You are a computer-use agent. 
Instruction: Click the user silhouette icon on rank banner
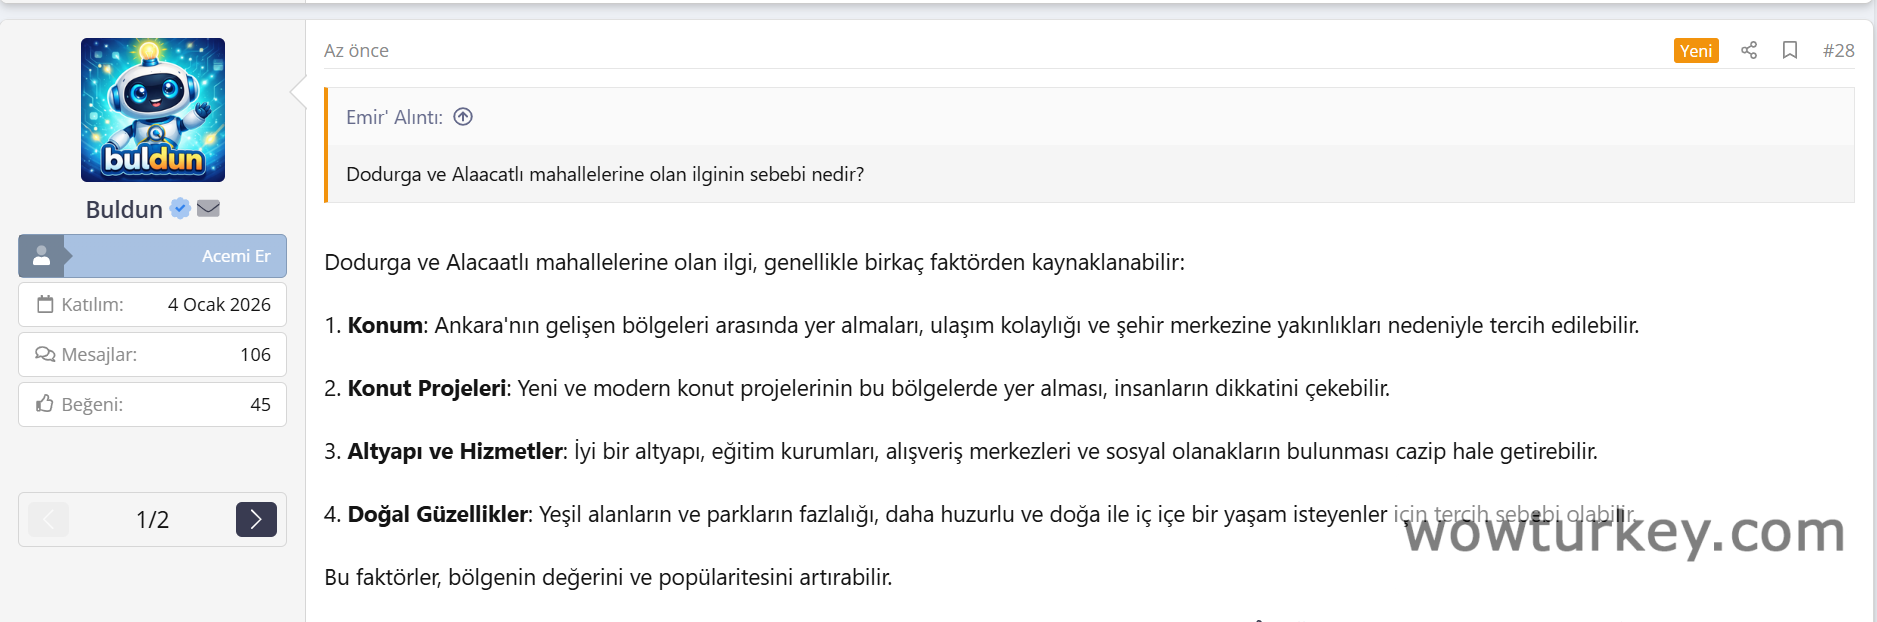coord(42,256)
